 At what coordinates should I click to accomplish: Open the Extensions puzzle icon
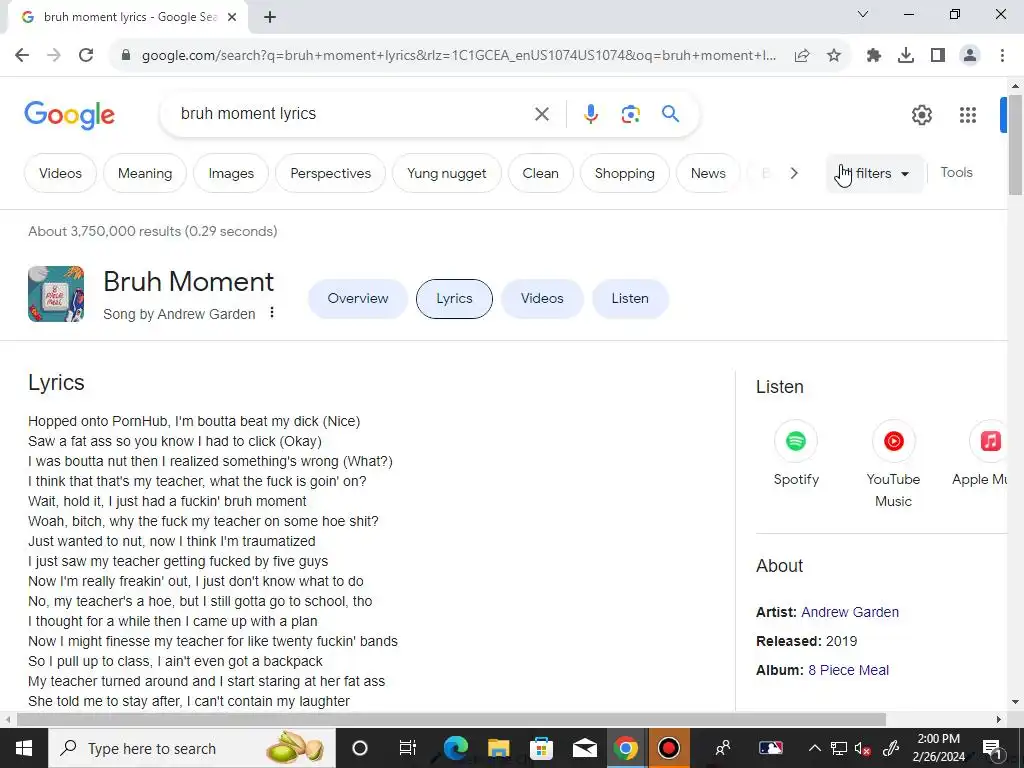[874, 56]
